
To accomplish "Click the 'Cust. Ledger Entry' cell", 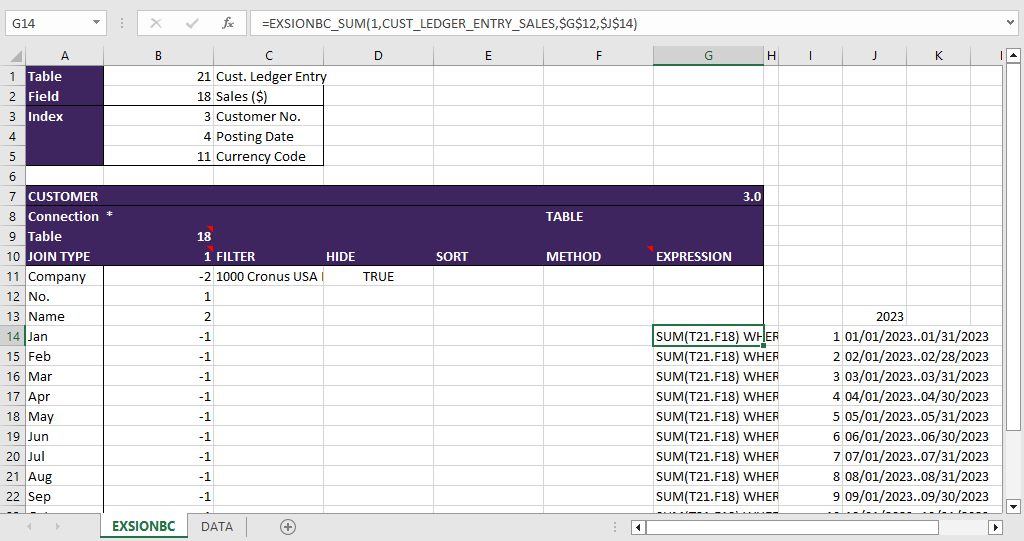I will (268, 76).
